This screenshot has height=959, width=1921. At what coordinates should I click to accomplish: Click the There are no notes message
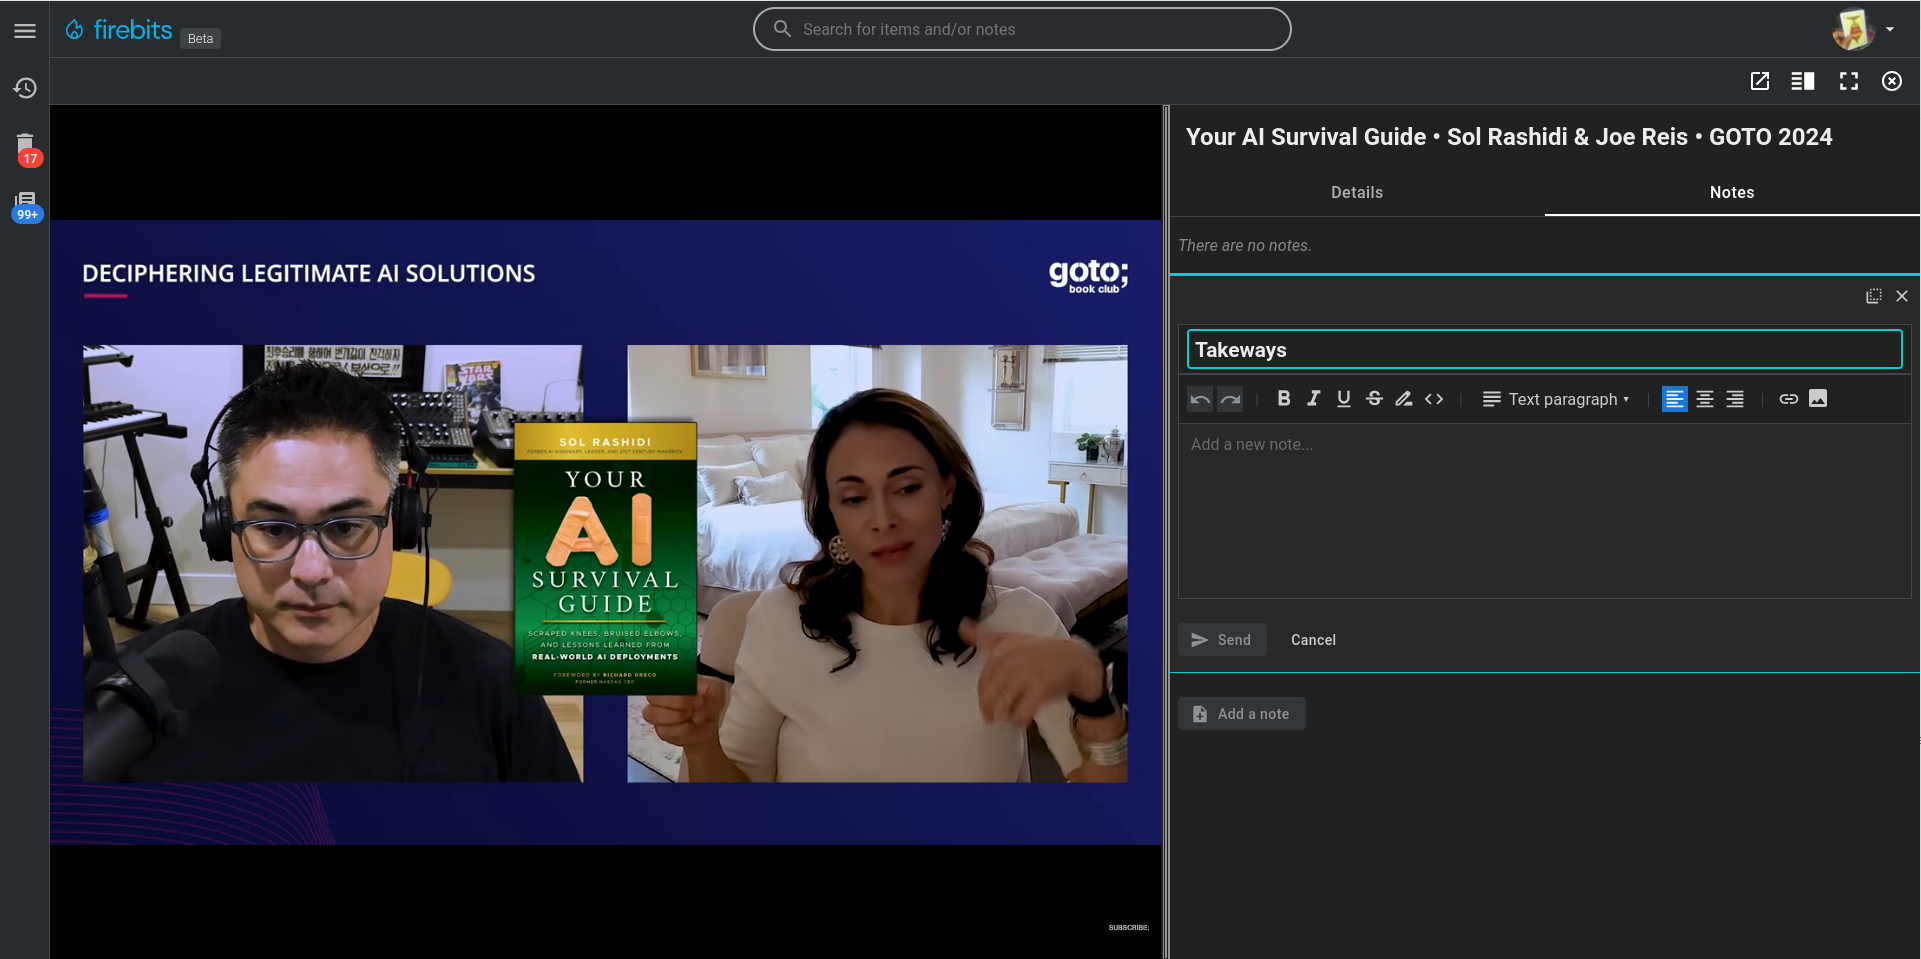coord(1244,245)
